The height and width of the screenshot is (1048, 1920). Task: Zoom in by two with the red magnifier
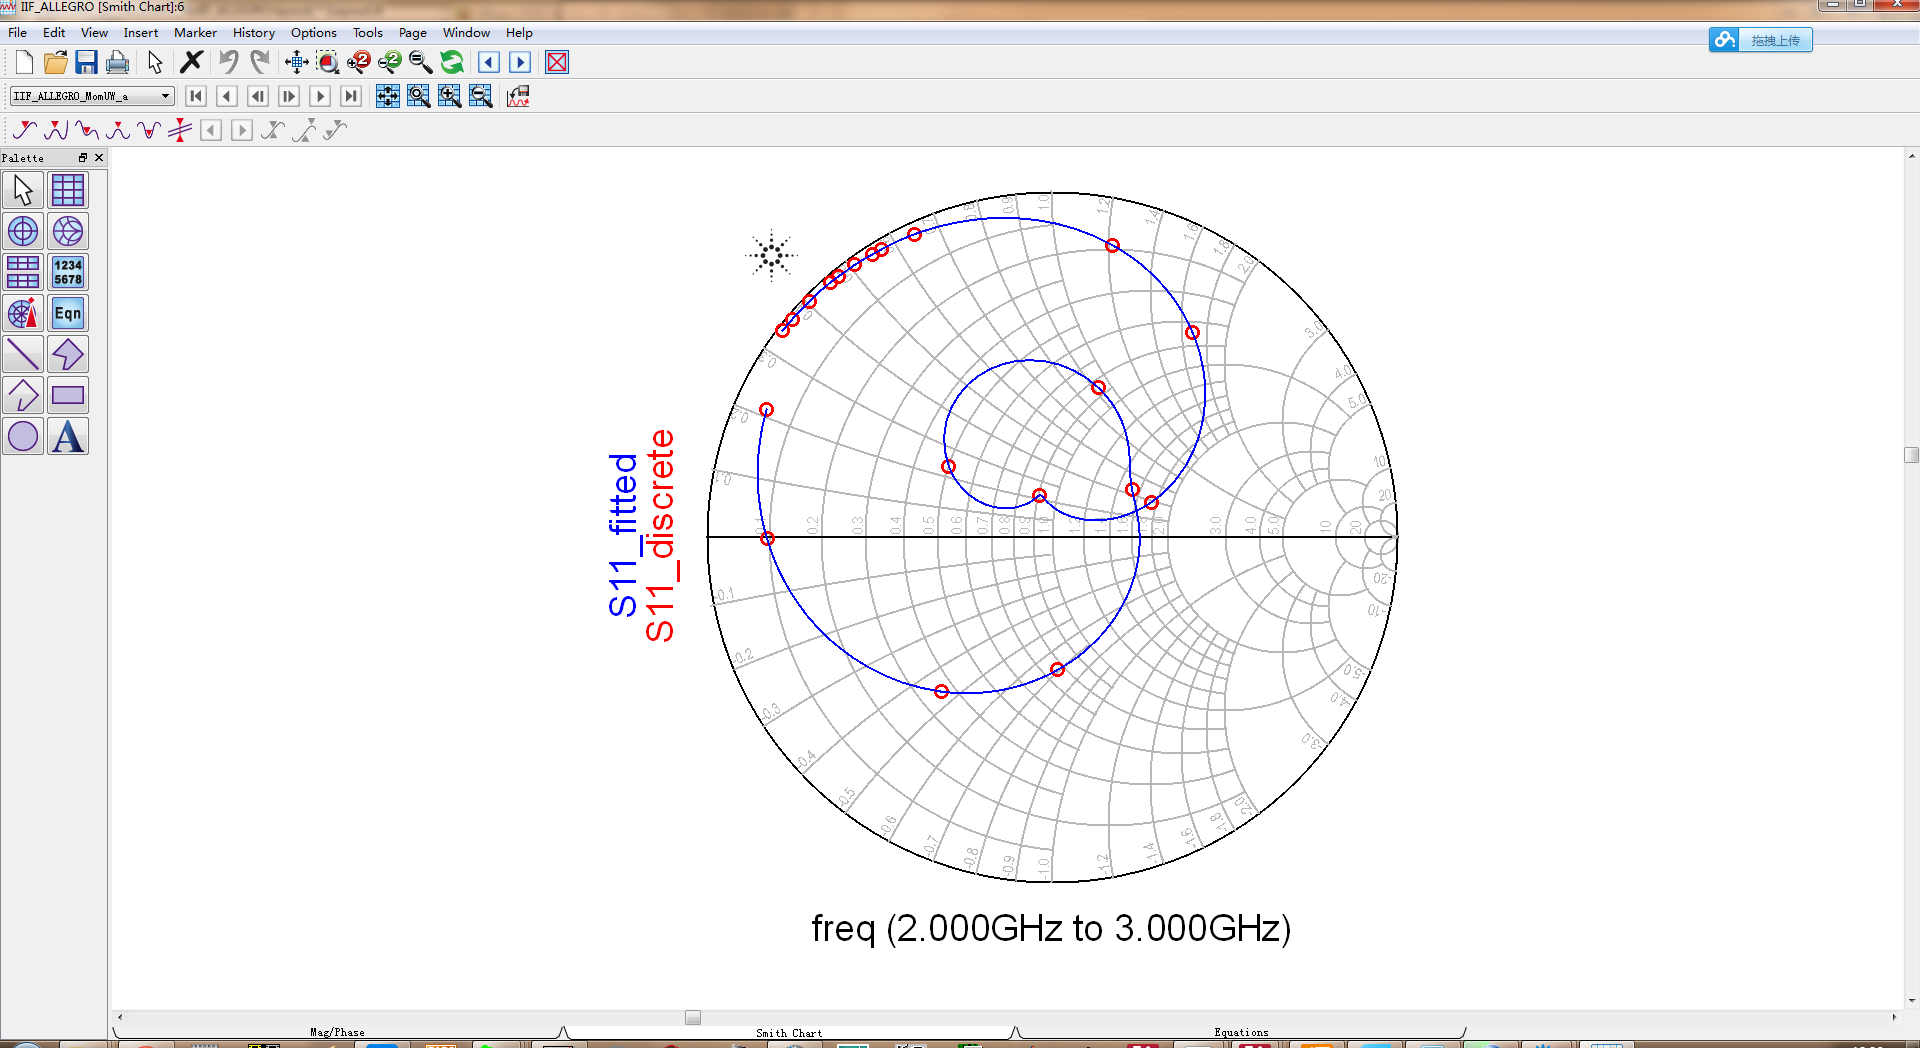[x=358, y=62]
